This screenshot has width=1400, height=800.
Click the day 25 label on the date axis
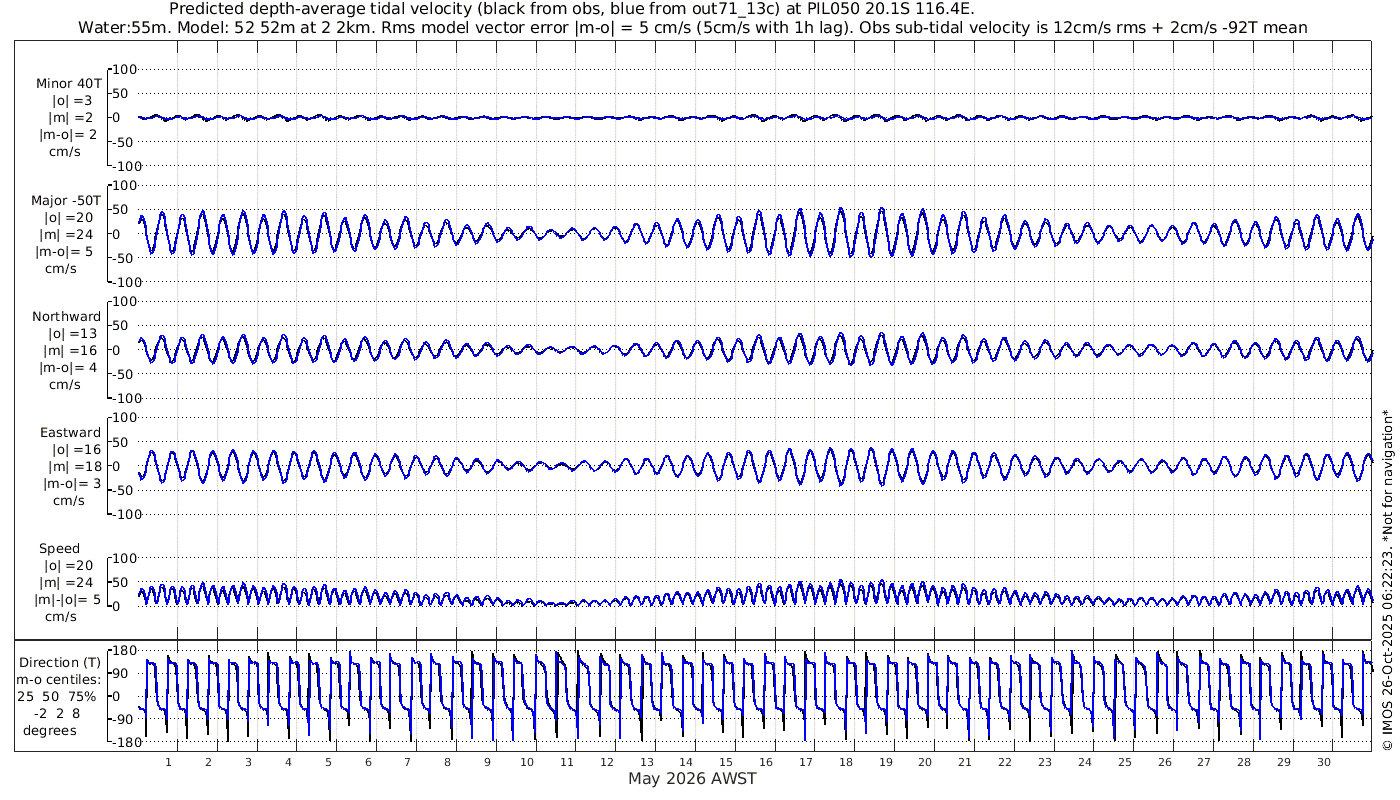tap(1125, 762)
